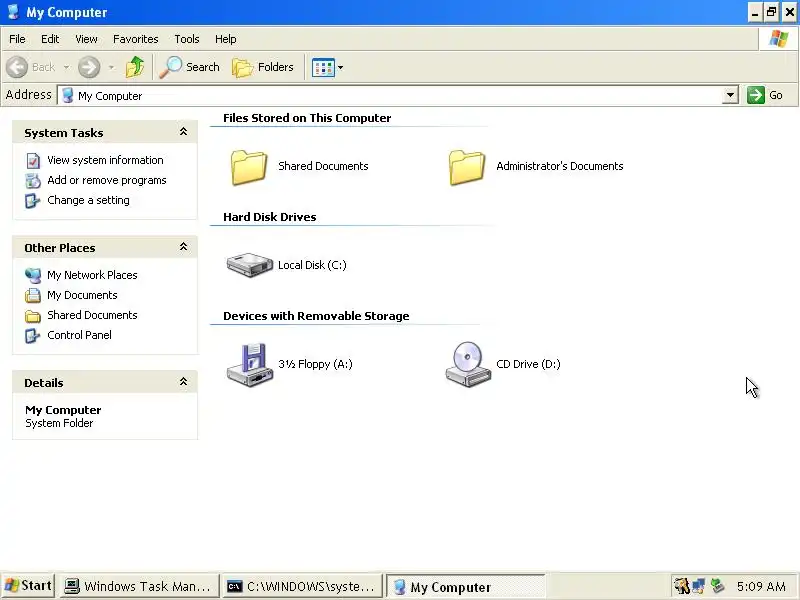Click Devices with Removable Storage header
The width and height of the screenshot is (800, 600).
[x=316, y=316]
